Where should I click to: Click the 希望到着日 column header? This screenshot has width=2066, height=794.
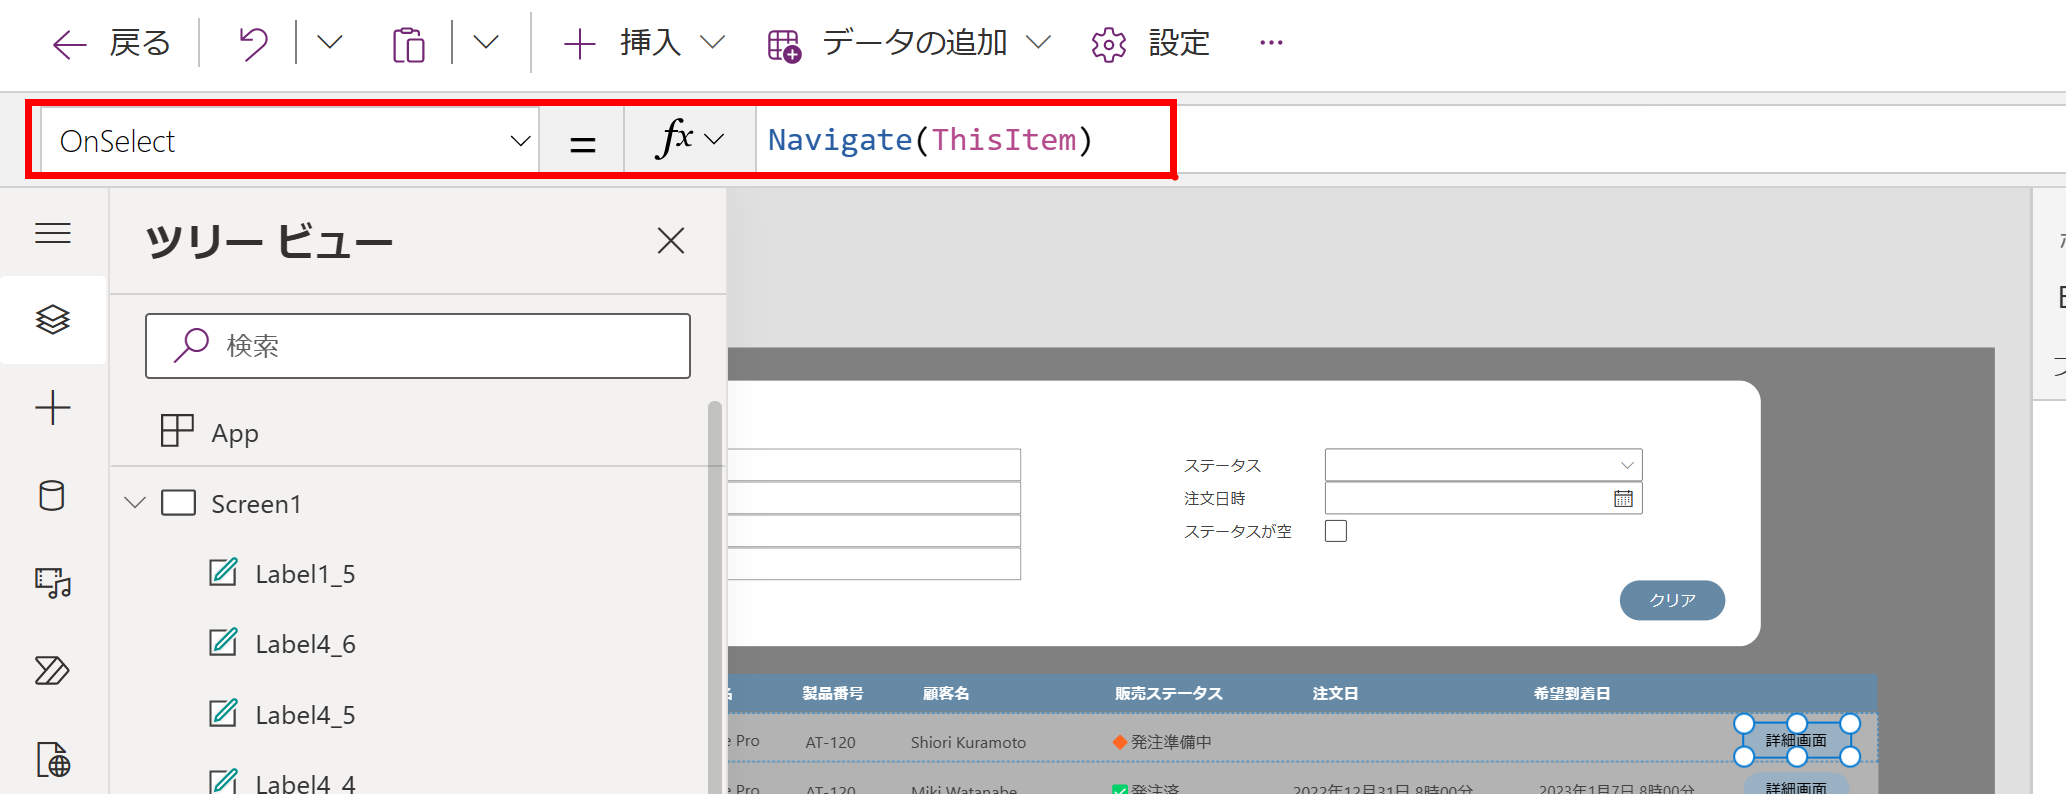coord(1572,693)
